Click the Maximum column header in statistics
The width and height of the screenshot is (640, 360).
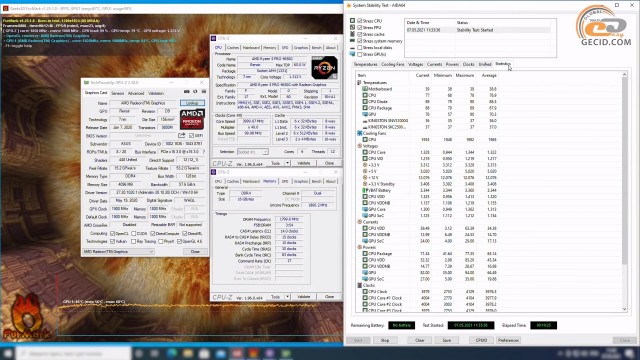pos(464,76)
